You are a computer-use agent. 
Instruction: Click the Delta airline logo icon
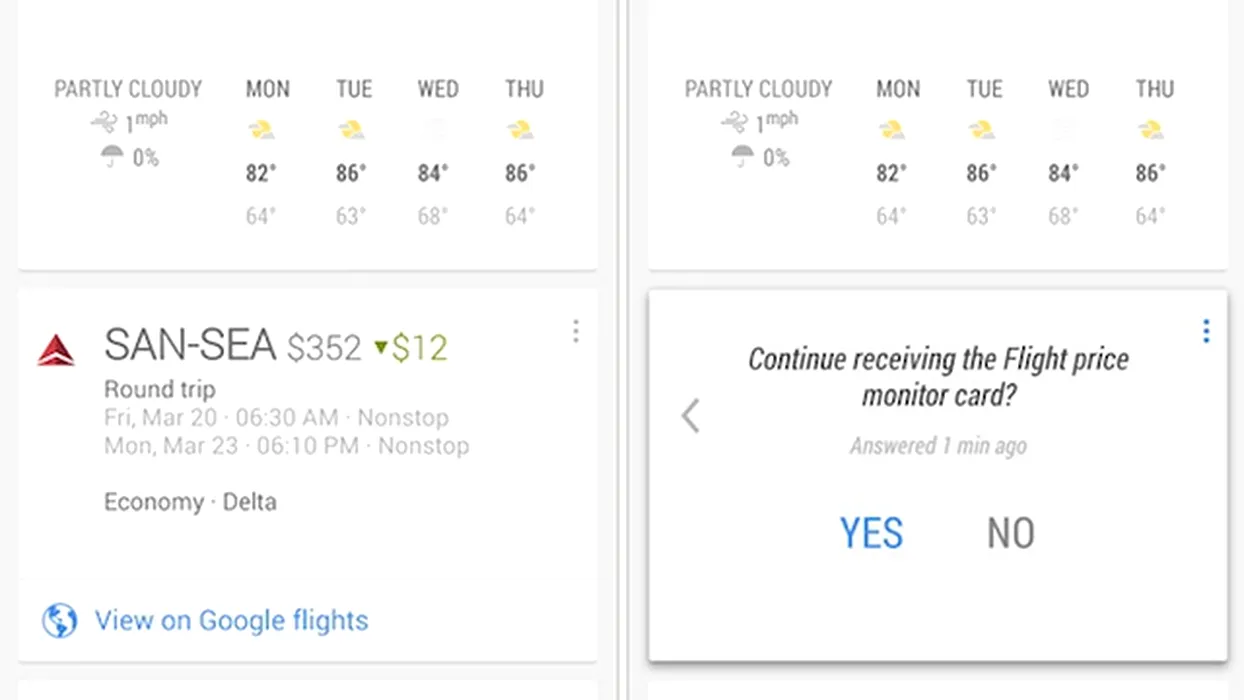pyautogui.click(x=56, y=350)
